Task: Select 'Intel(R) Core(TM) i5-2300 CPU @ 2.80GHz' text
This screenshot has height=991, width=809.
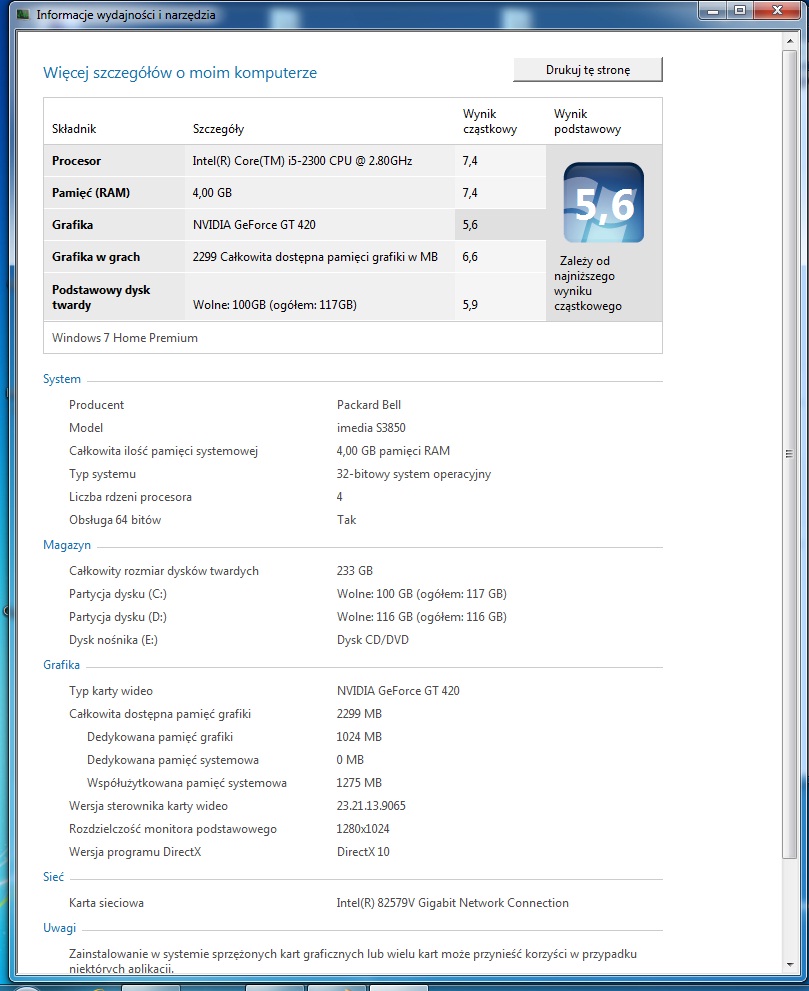Action: [302, 161]
